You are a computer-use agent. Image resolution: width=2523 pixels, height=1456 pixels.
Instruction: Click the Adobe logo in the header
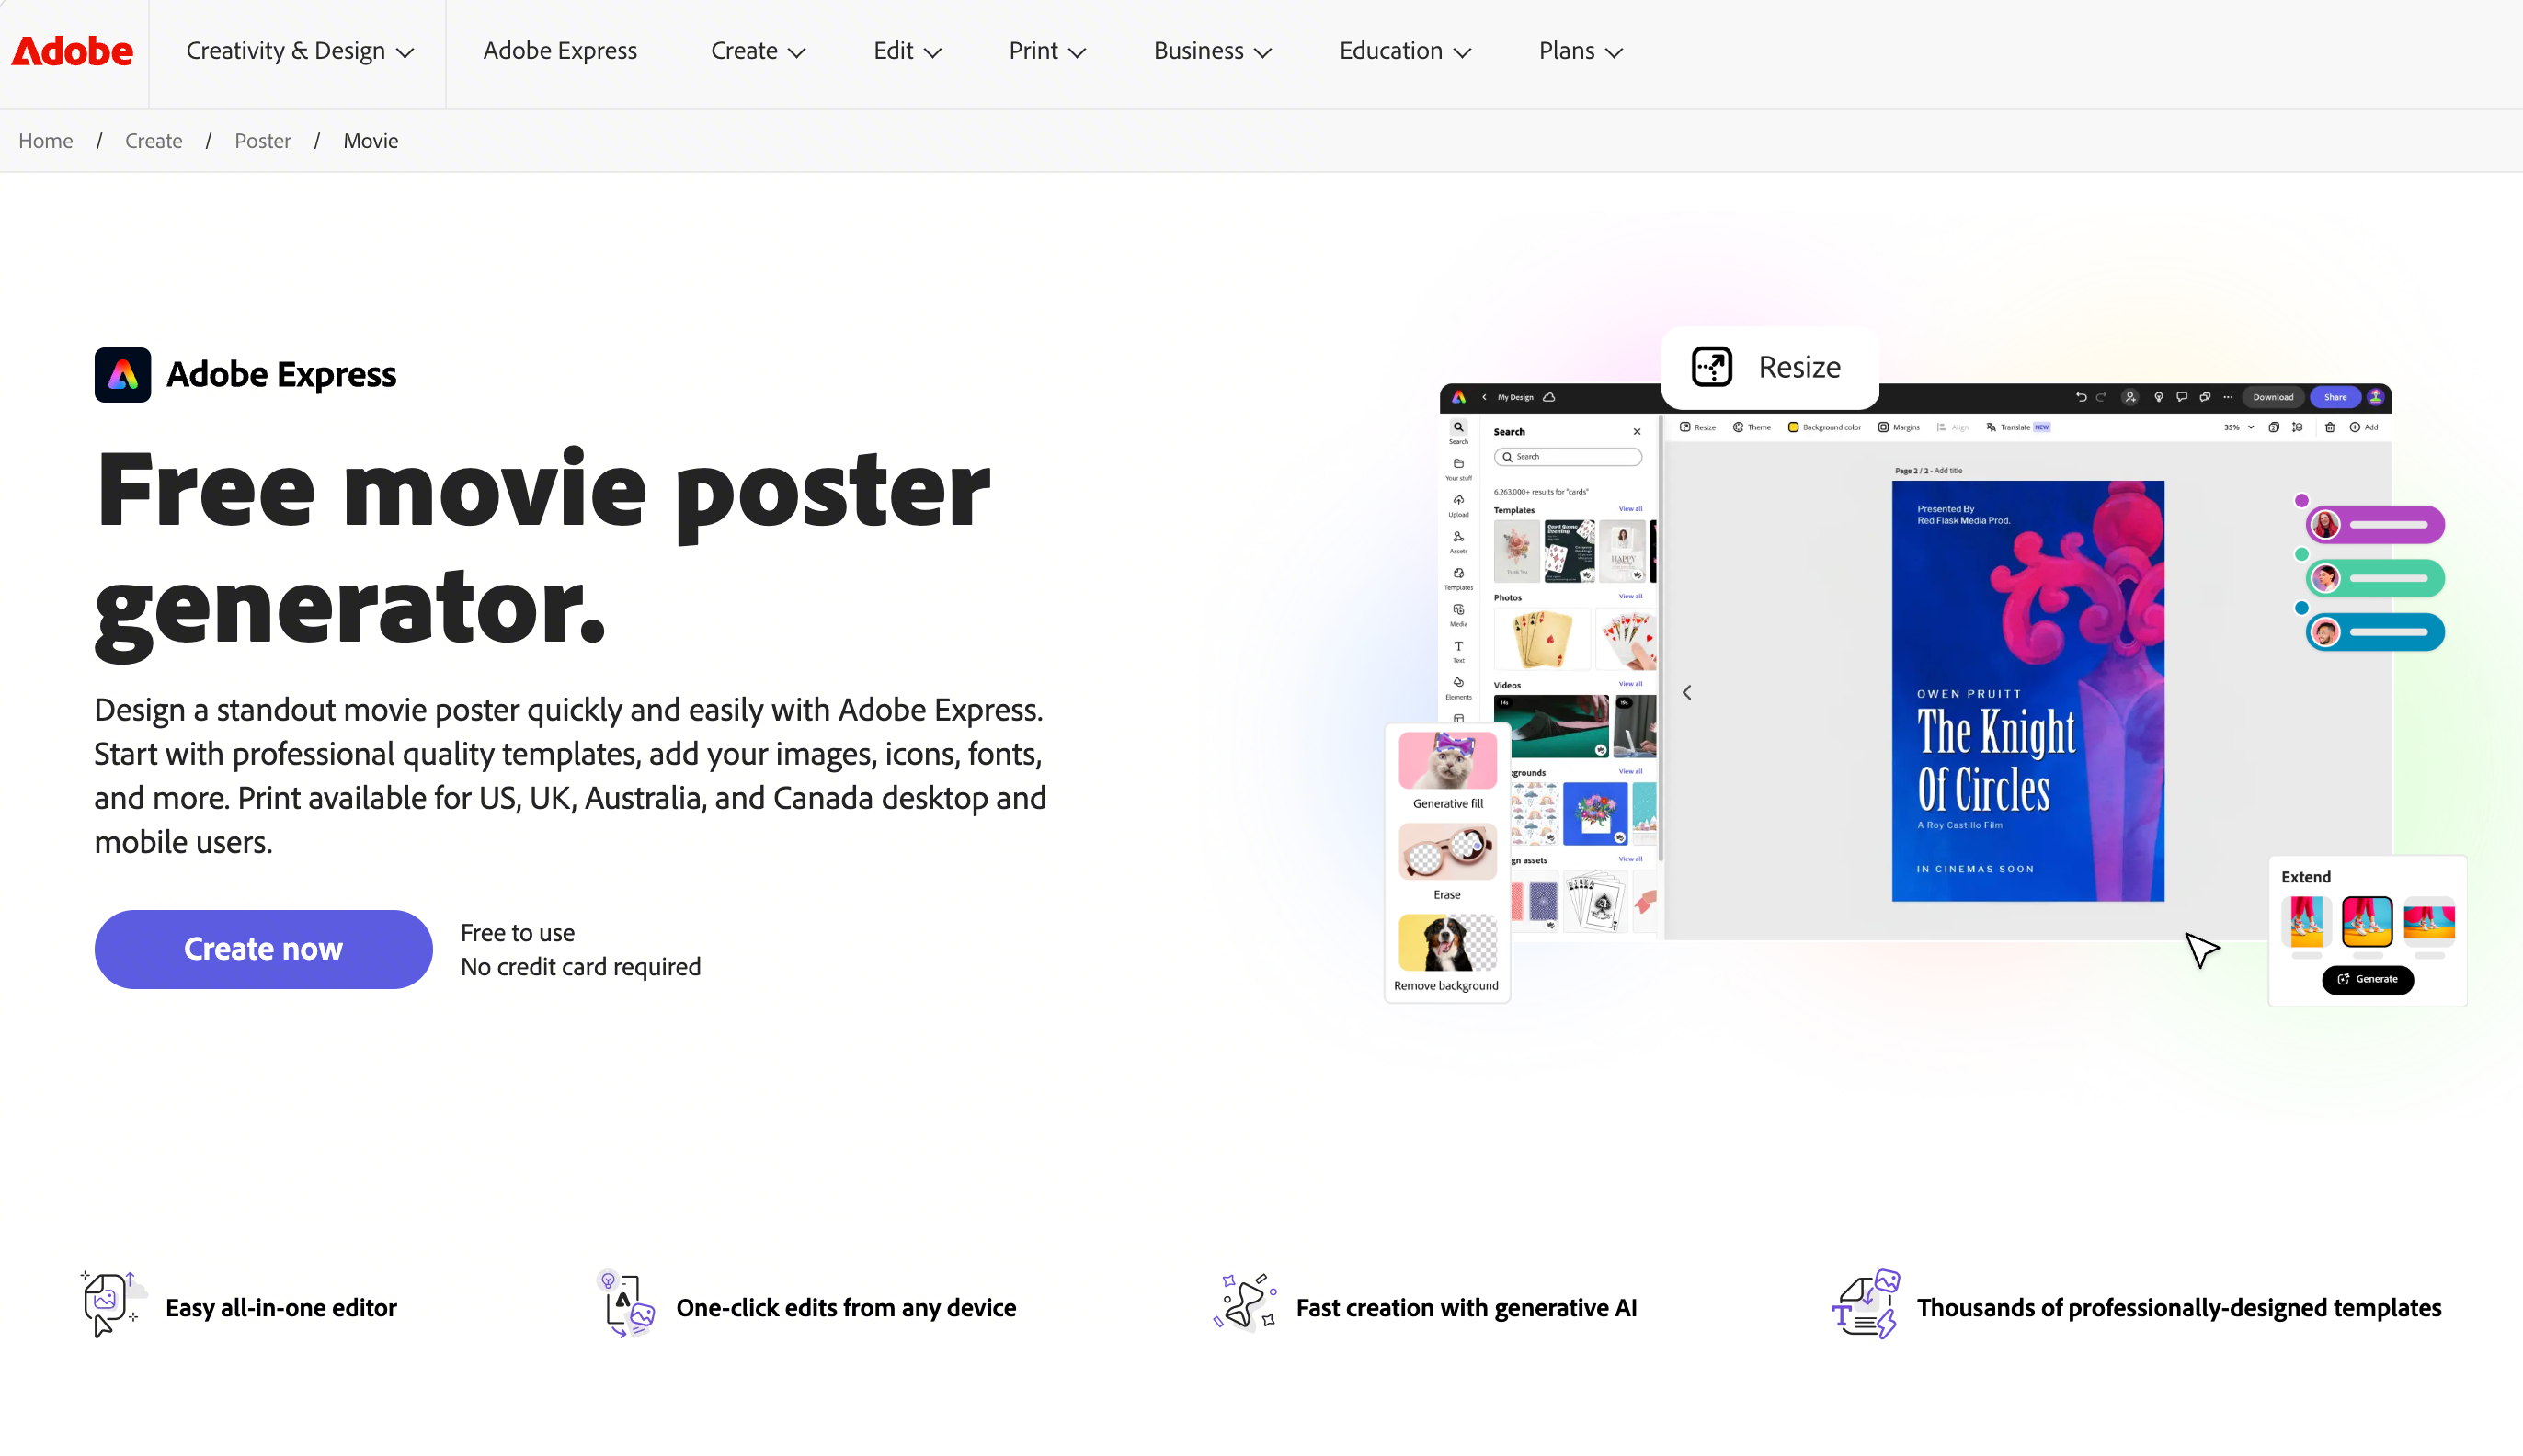click(72, 51)
